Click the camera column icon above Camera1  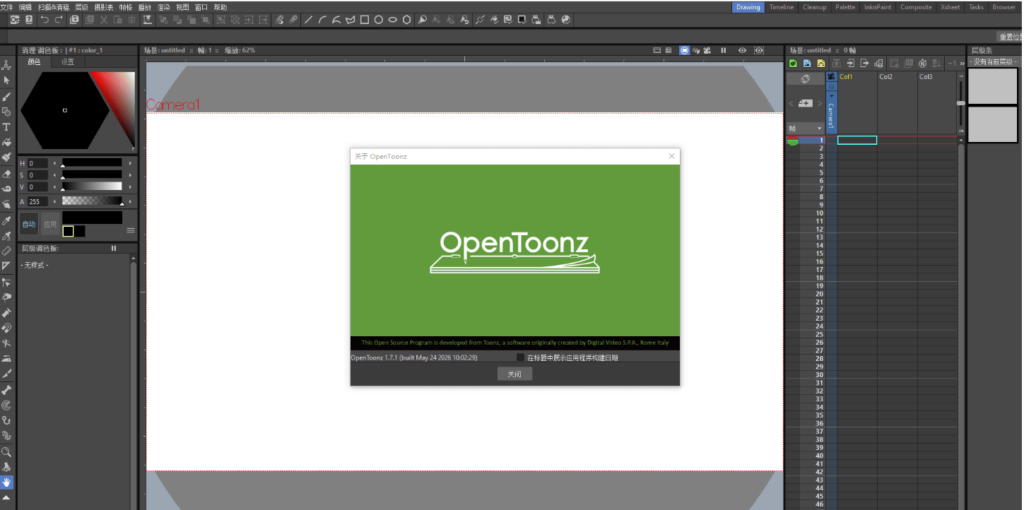[x=831, y=76]
